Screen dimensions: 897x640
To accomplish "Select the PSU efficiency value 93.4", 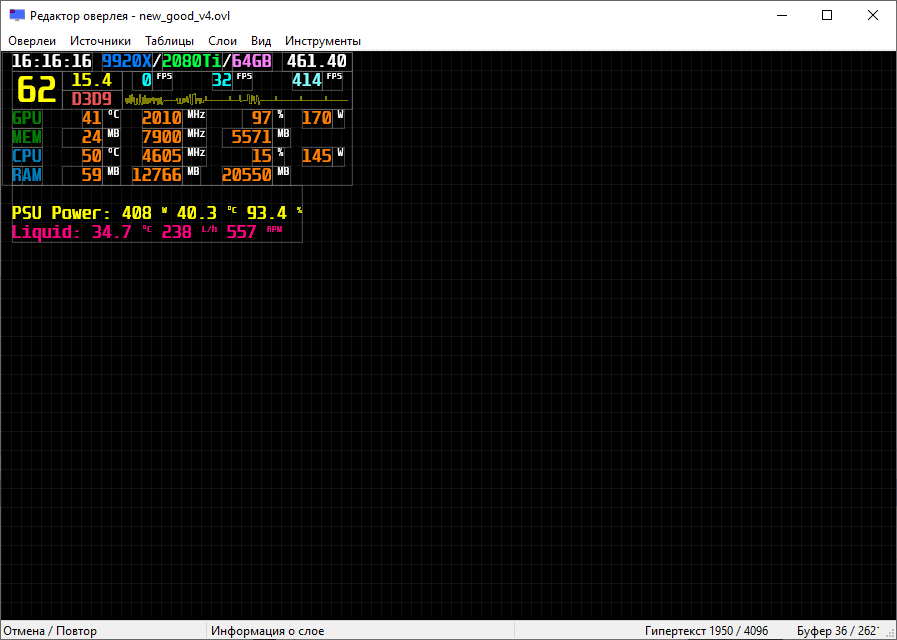I will (x=267, y=213).
